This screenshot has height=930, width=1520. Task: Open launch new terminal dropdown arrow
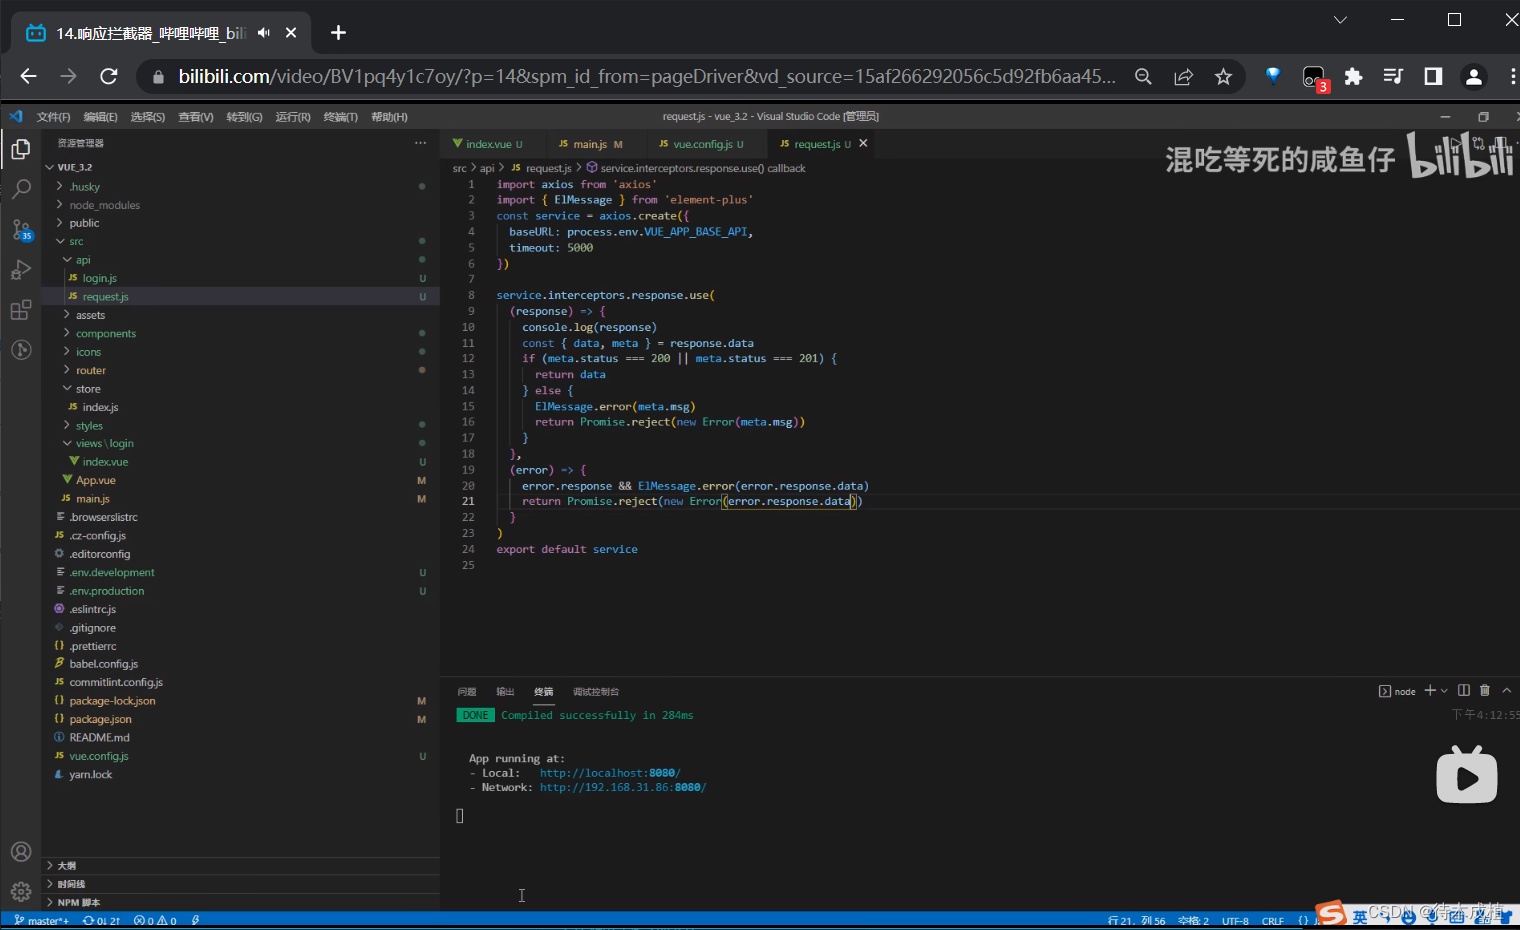[1444, 691]
